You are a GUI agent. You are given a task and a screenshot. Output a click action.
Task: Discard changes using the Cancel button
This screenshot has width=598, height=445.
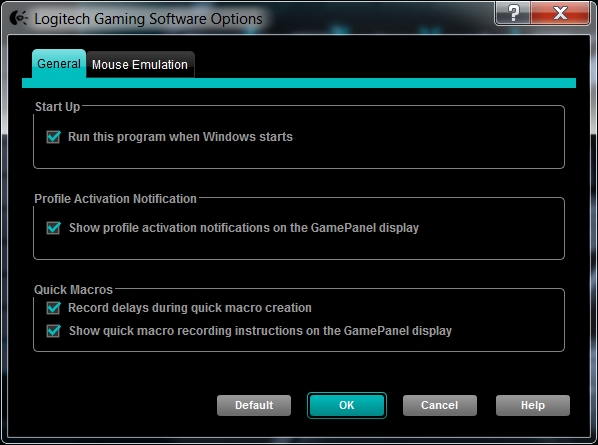pyautogui.click(x=440, y=405)
